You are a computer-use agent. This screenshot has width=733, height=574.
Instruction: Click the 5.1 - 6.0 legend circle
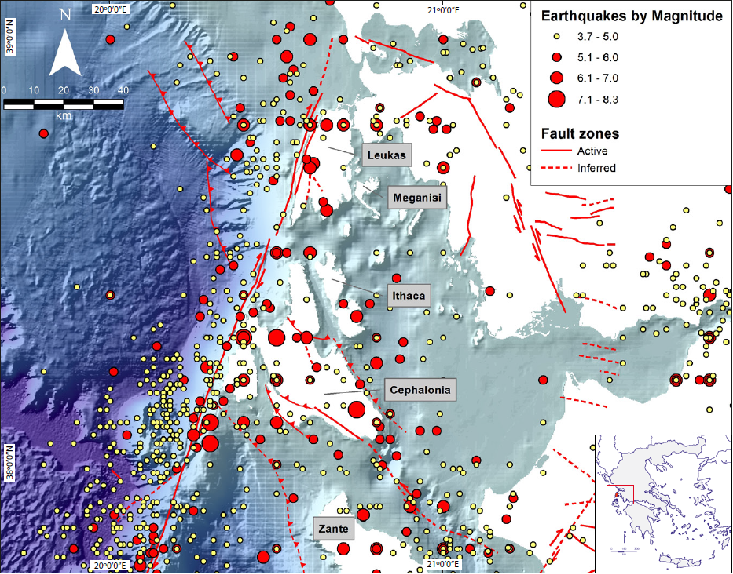click(556, 56)
